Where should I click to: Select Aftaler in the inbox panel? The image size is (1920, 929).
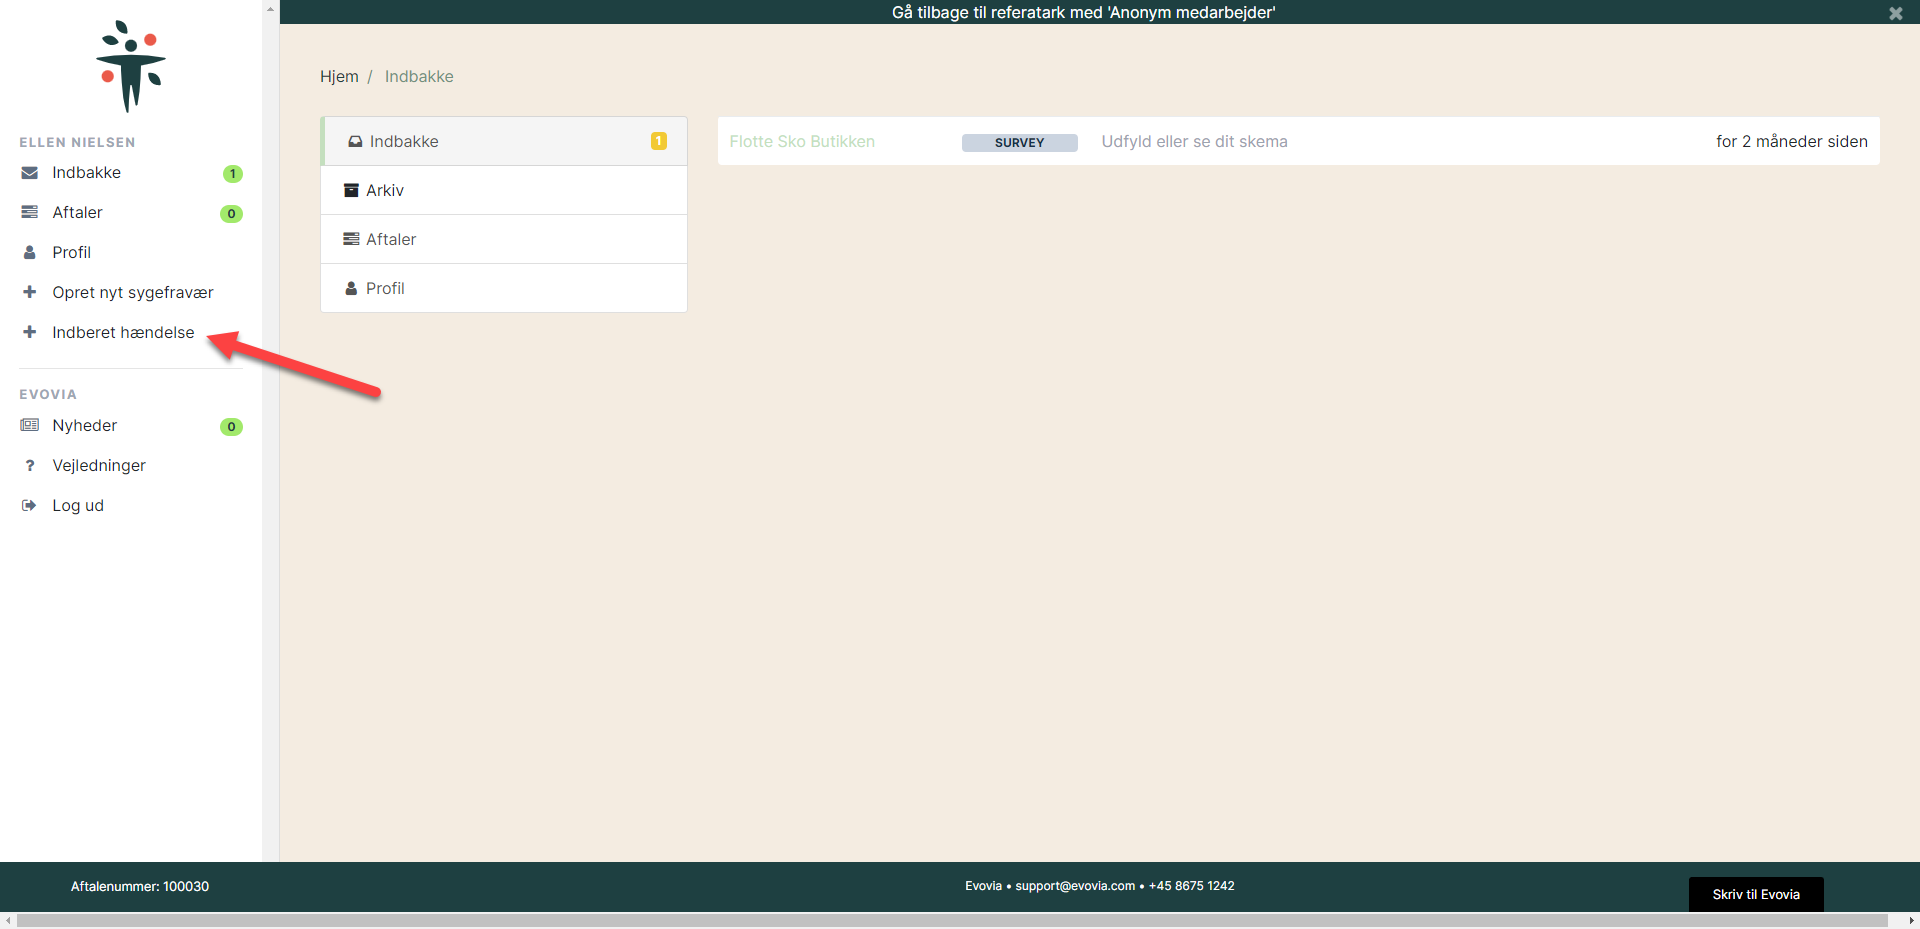391,239
